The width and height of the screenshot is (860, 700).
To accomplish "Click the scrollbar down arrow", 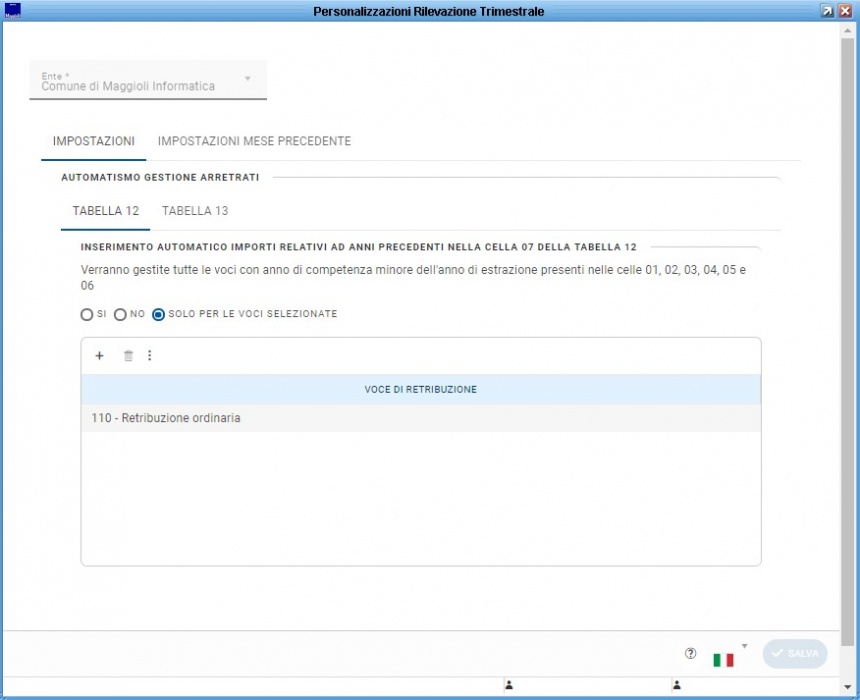I will (847, 686).
